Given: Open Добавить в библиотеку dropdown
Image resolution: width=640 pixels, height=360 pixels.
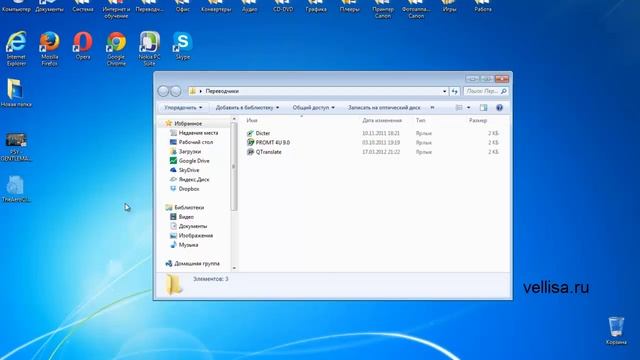Looking at the screenshot, I should (x=247, y=108).
